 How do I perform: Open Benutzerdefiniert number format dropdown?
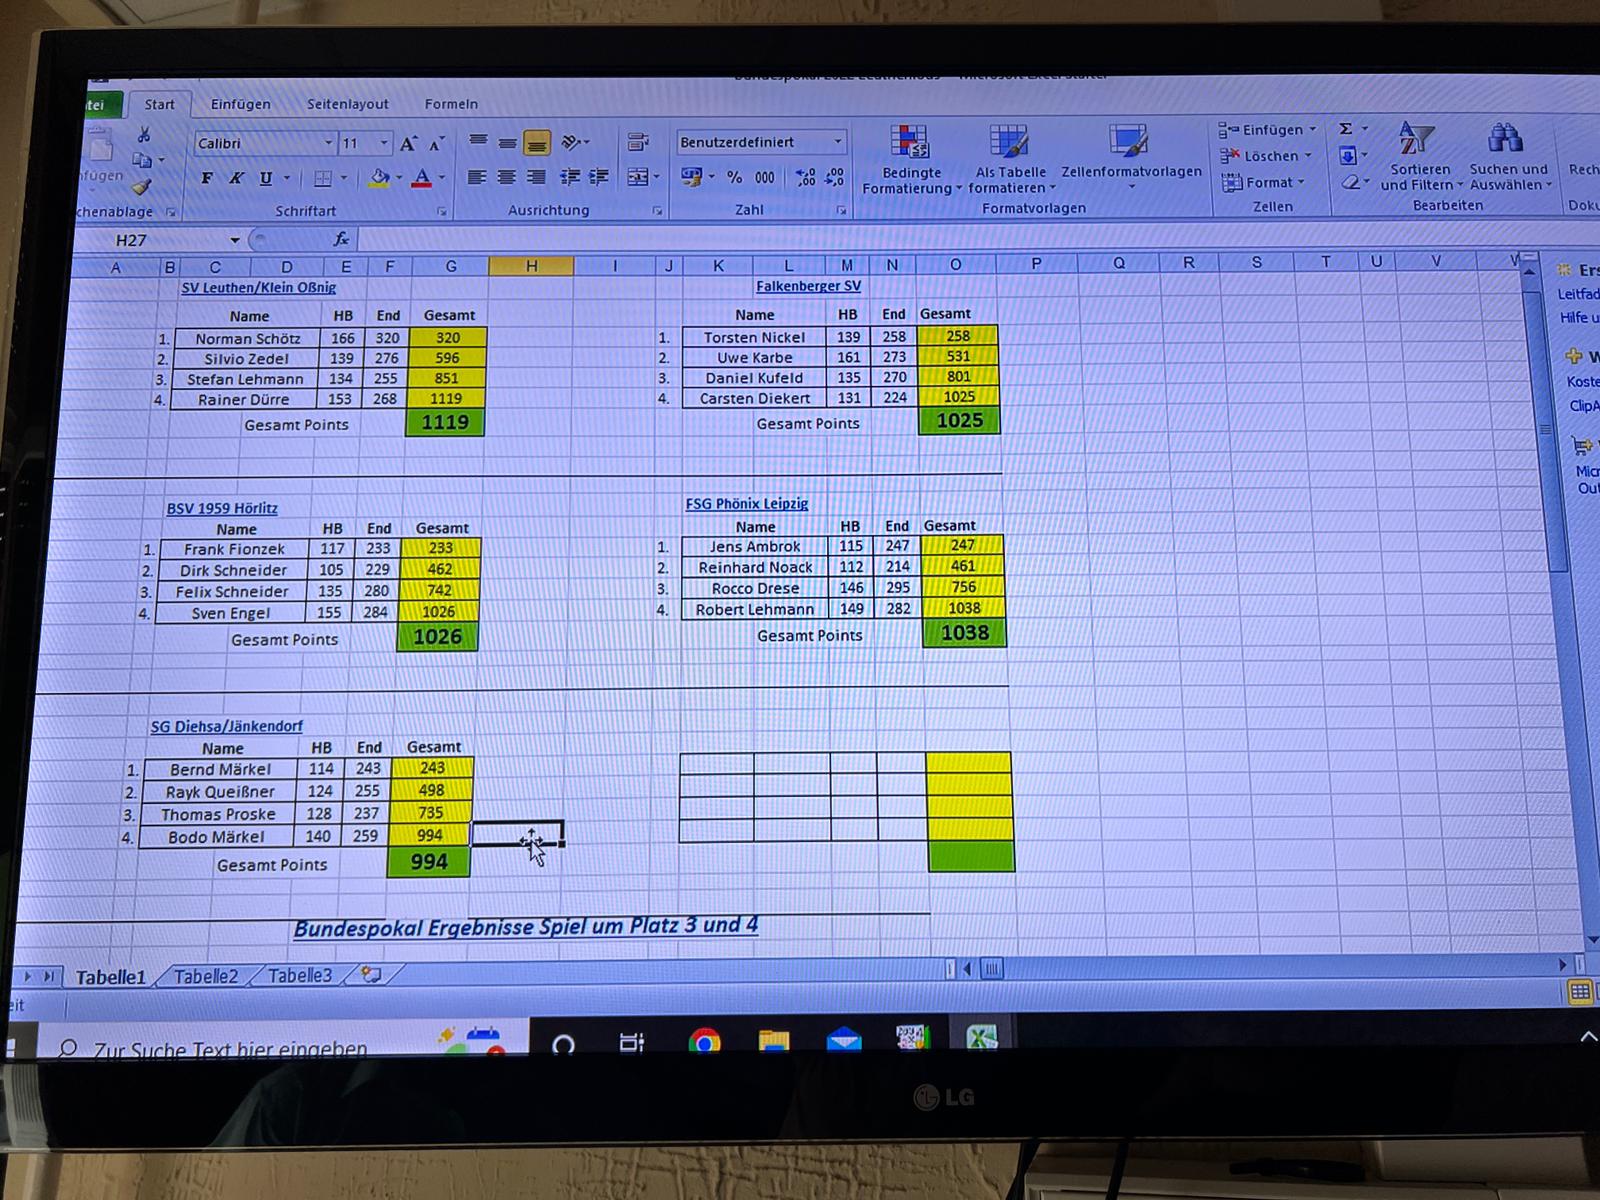tap(838, 142)
